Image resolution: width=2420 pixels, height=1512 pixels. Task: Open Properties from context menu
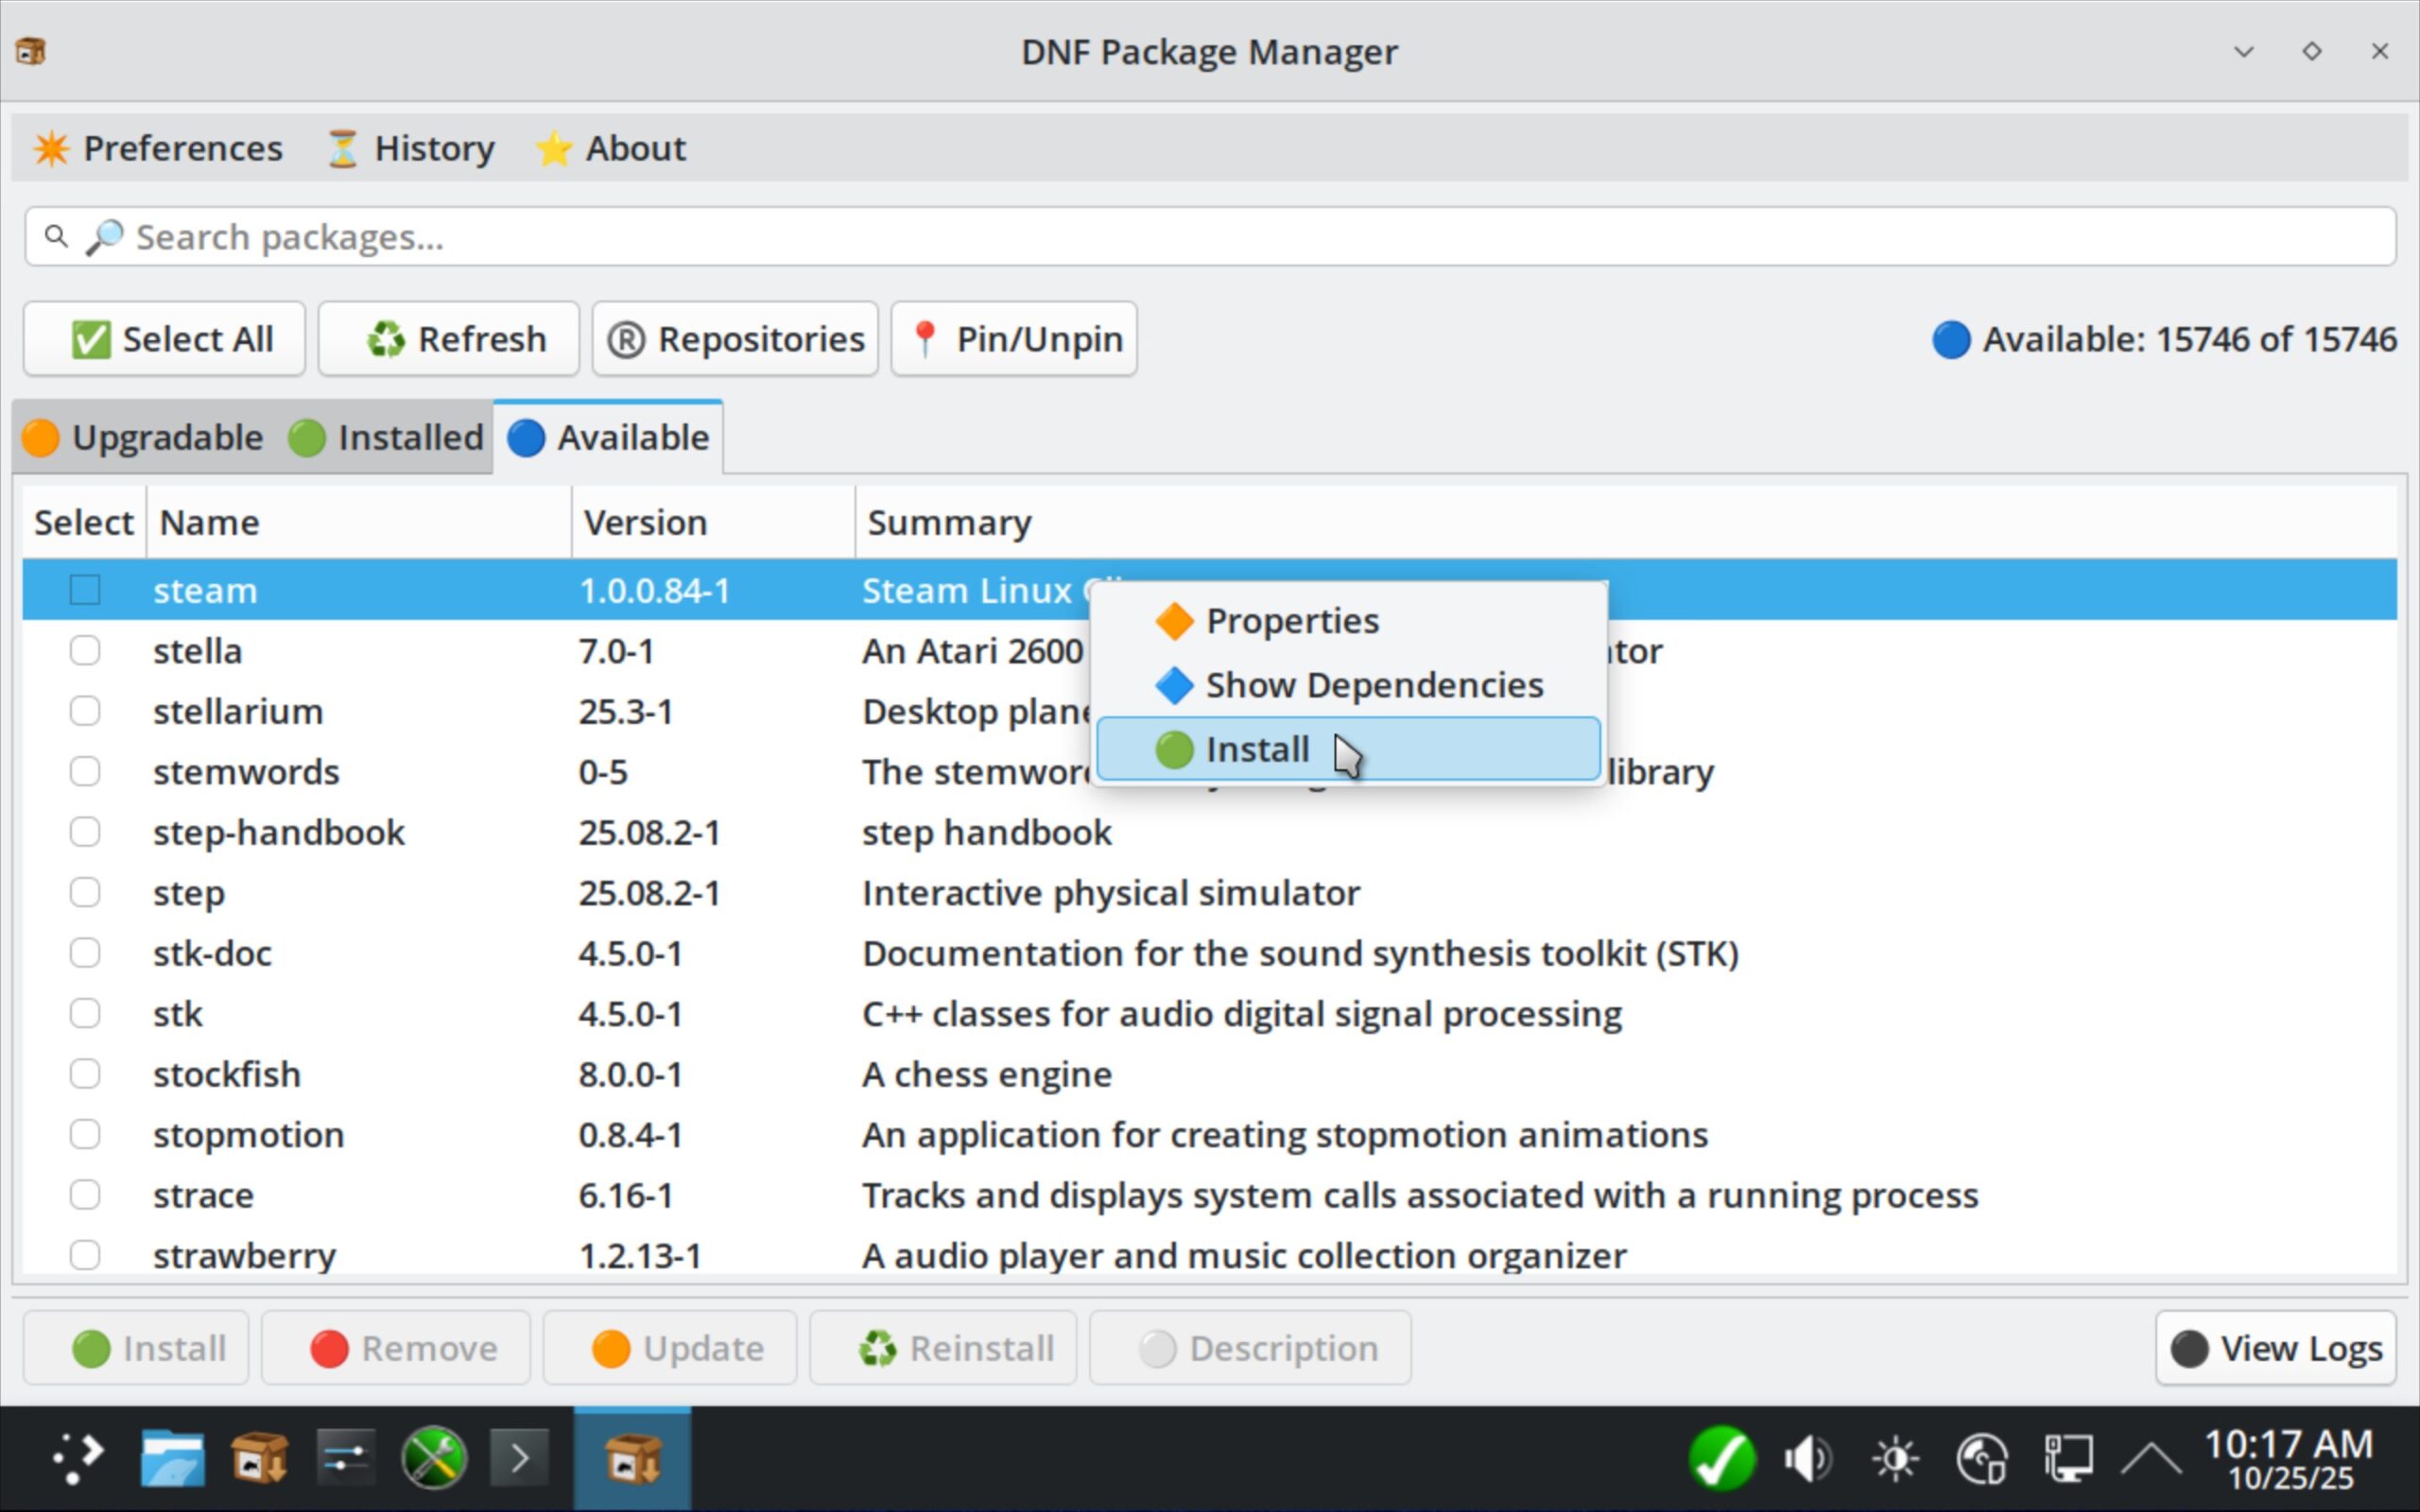(x=1291, y=621)
